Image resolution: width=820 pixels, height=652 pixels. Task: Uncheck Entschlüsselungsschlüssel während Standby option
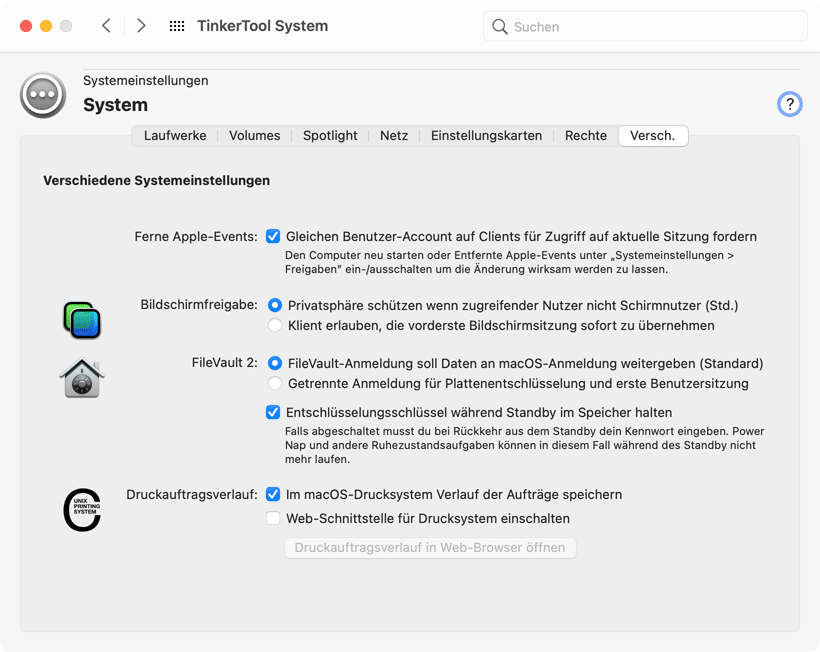273,413
